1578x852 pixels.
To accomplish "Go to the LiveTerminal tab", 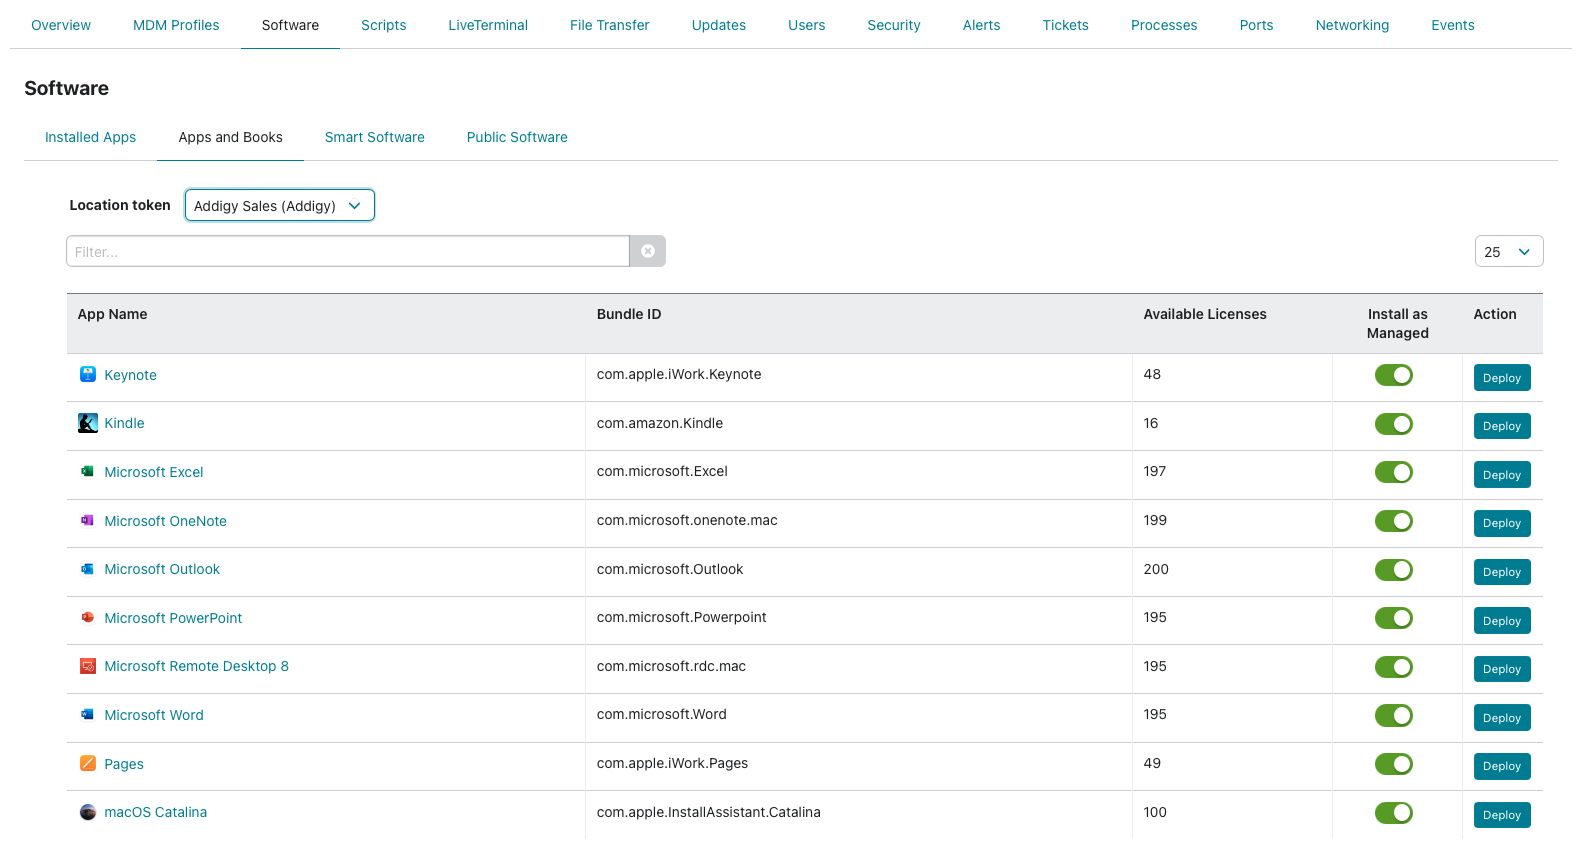I will 488,25.
